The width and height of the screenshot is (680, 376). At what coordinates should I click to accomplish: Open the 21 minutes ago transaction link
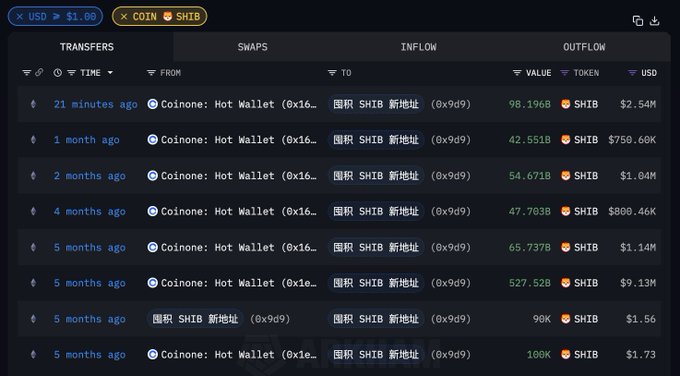95,104
